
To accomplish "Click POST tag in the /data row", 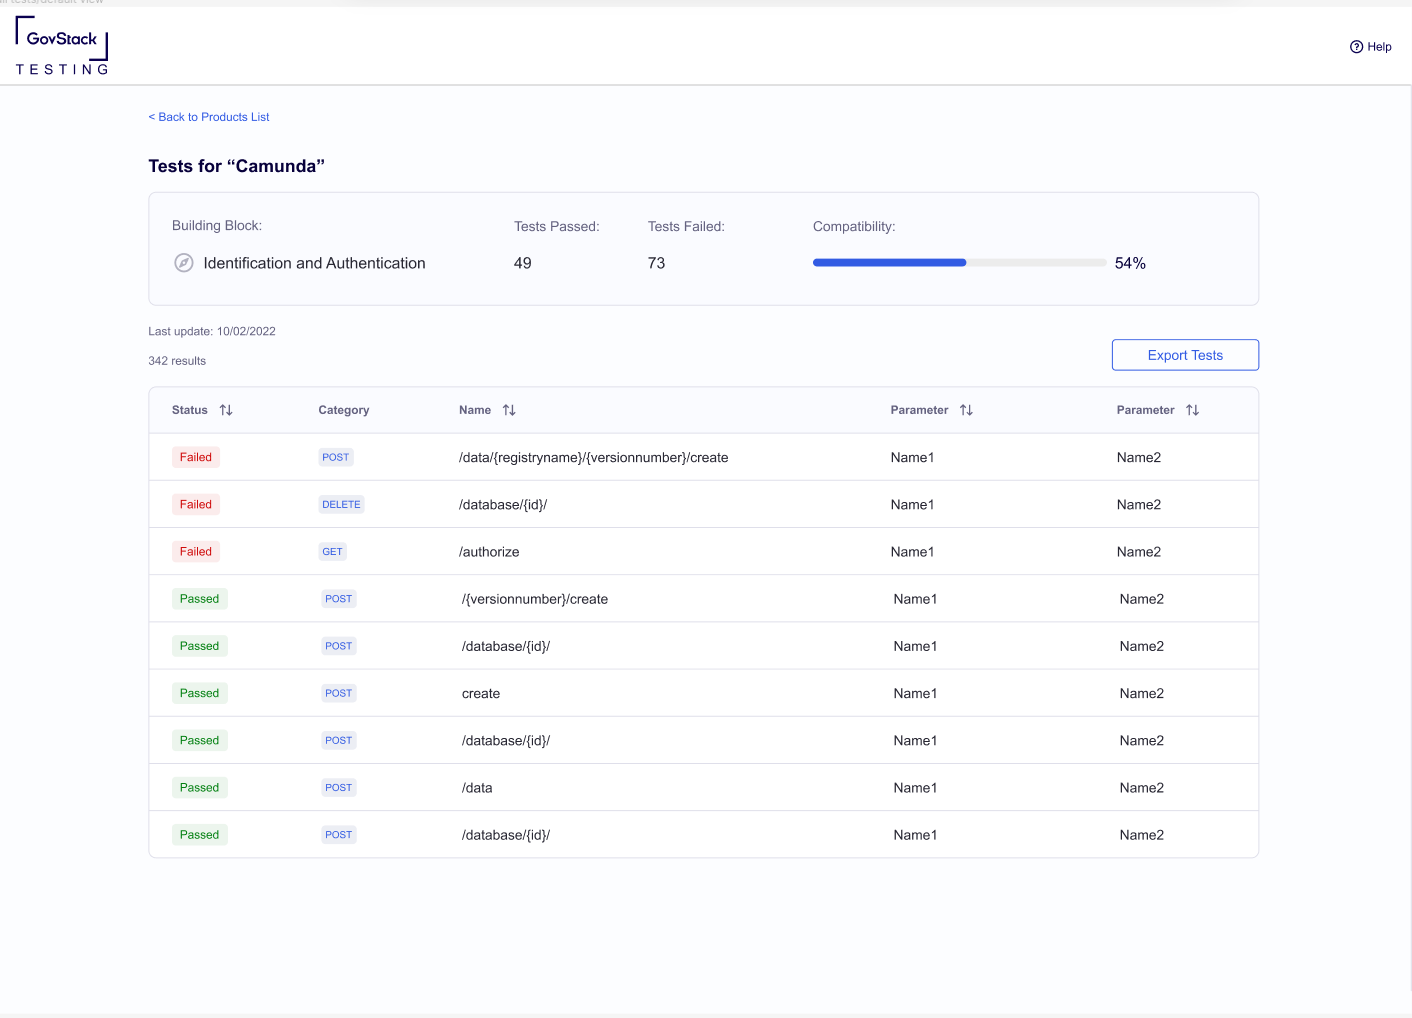I will [338, 787].
